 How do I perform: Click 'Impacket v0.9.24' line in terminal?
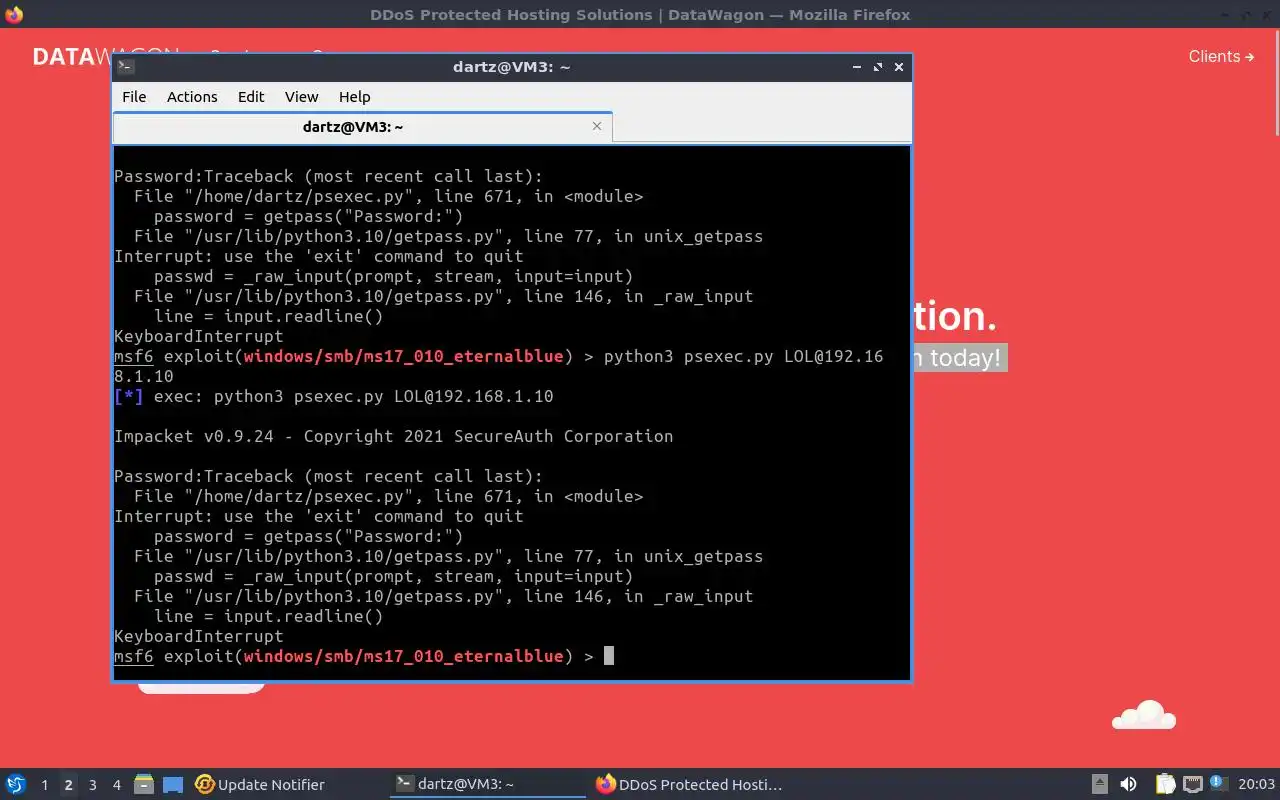[394, 436]
